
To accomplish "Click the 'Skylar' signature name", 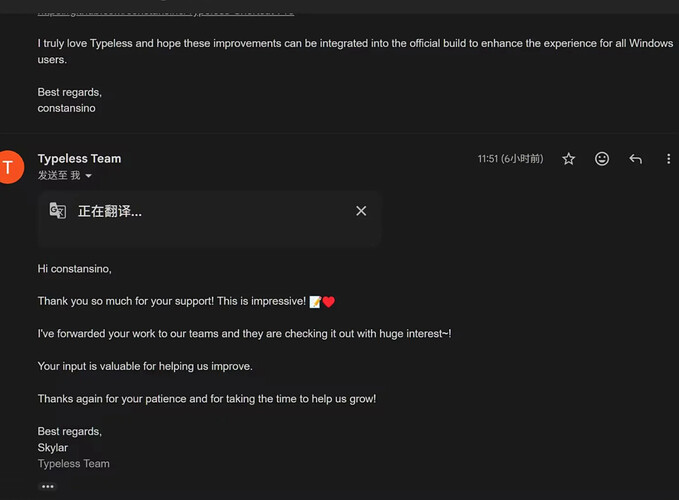I will 53,448.
